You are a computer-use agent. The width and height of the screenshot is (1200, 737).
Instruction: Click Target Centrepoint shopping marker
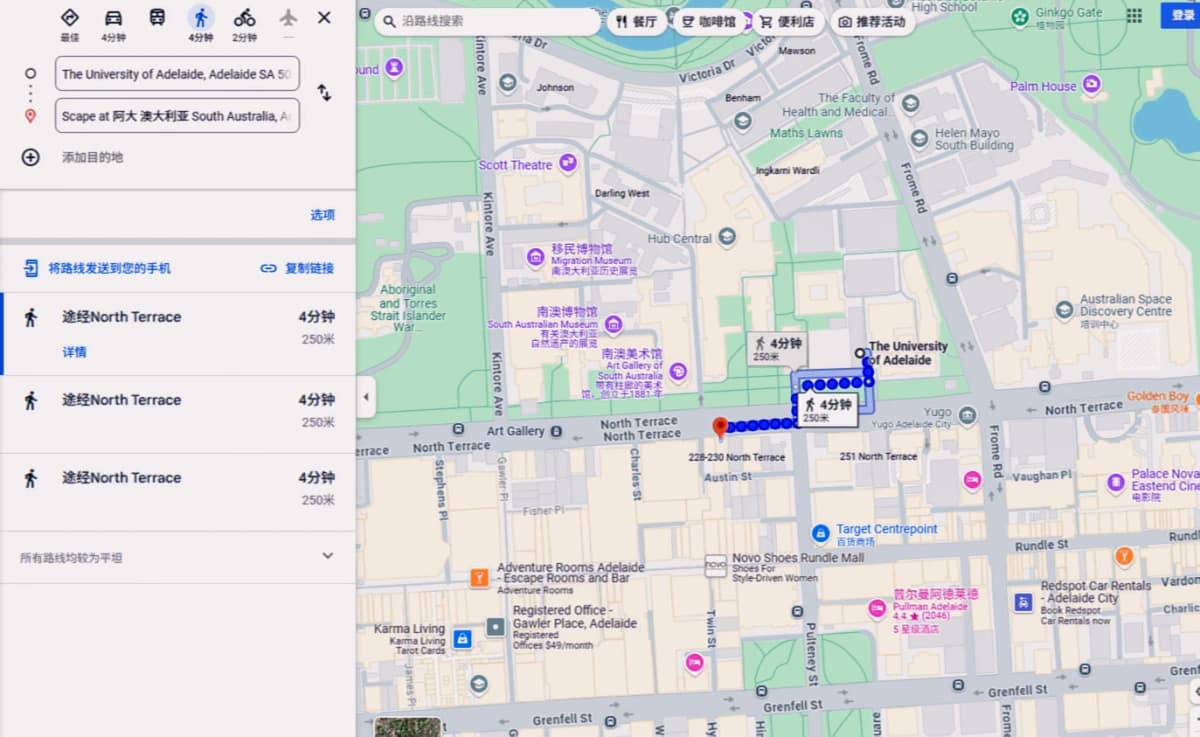coord(821,532)
